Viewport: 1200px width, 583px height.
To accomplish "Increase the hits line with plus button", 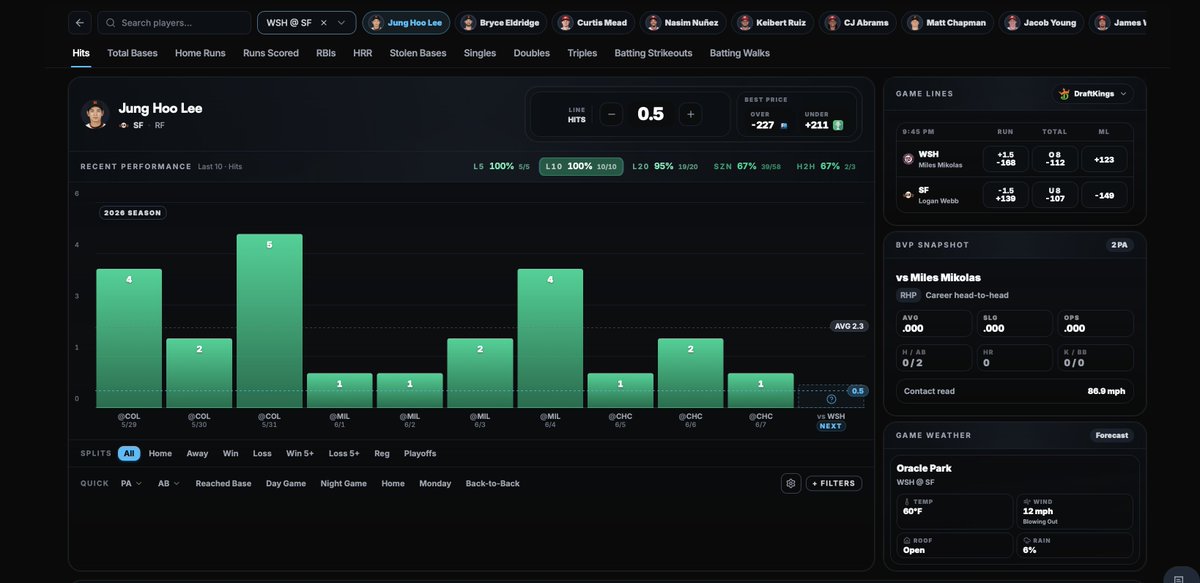I will (x=690, y=114).
